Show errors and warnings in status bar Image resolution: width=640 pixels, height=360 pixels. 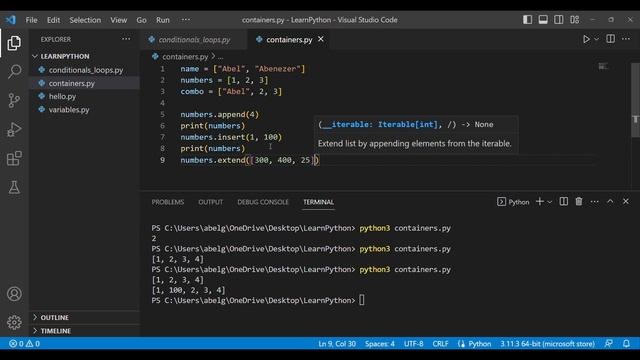tap(24, 344)
